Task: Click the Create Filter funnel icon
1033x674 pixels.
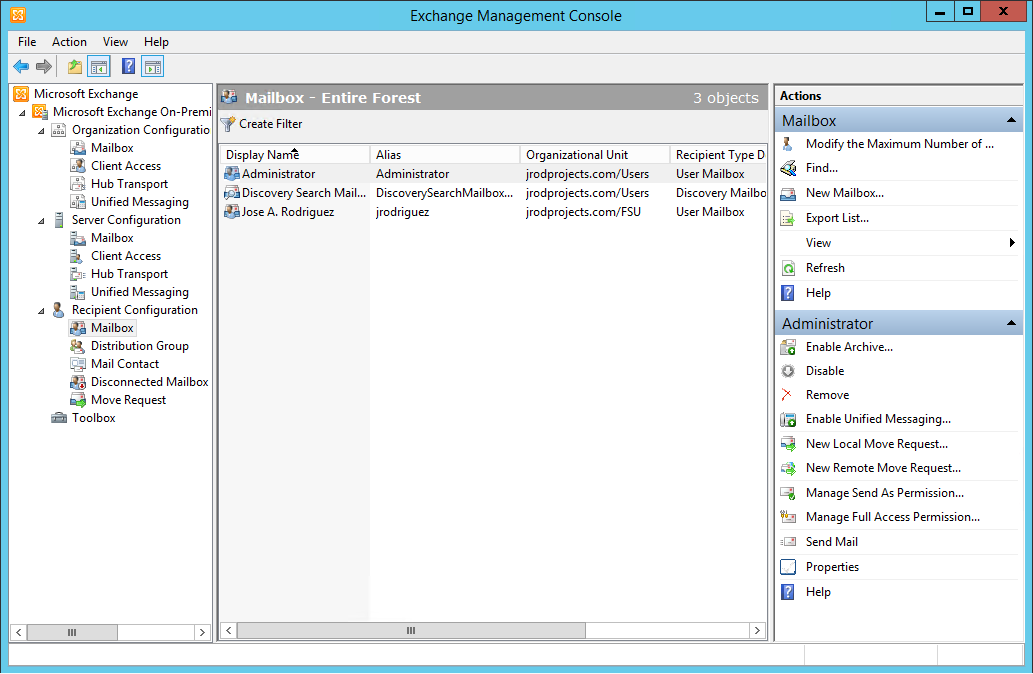Action: [228, 124]
